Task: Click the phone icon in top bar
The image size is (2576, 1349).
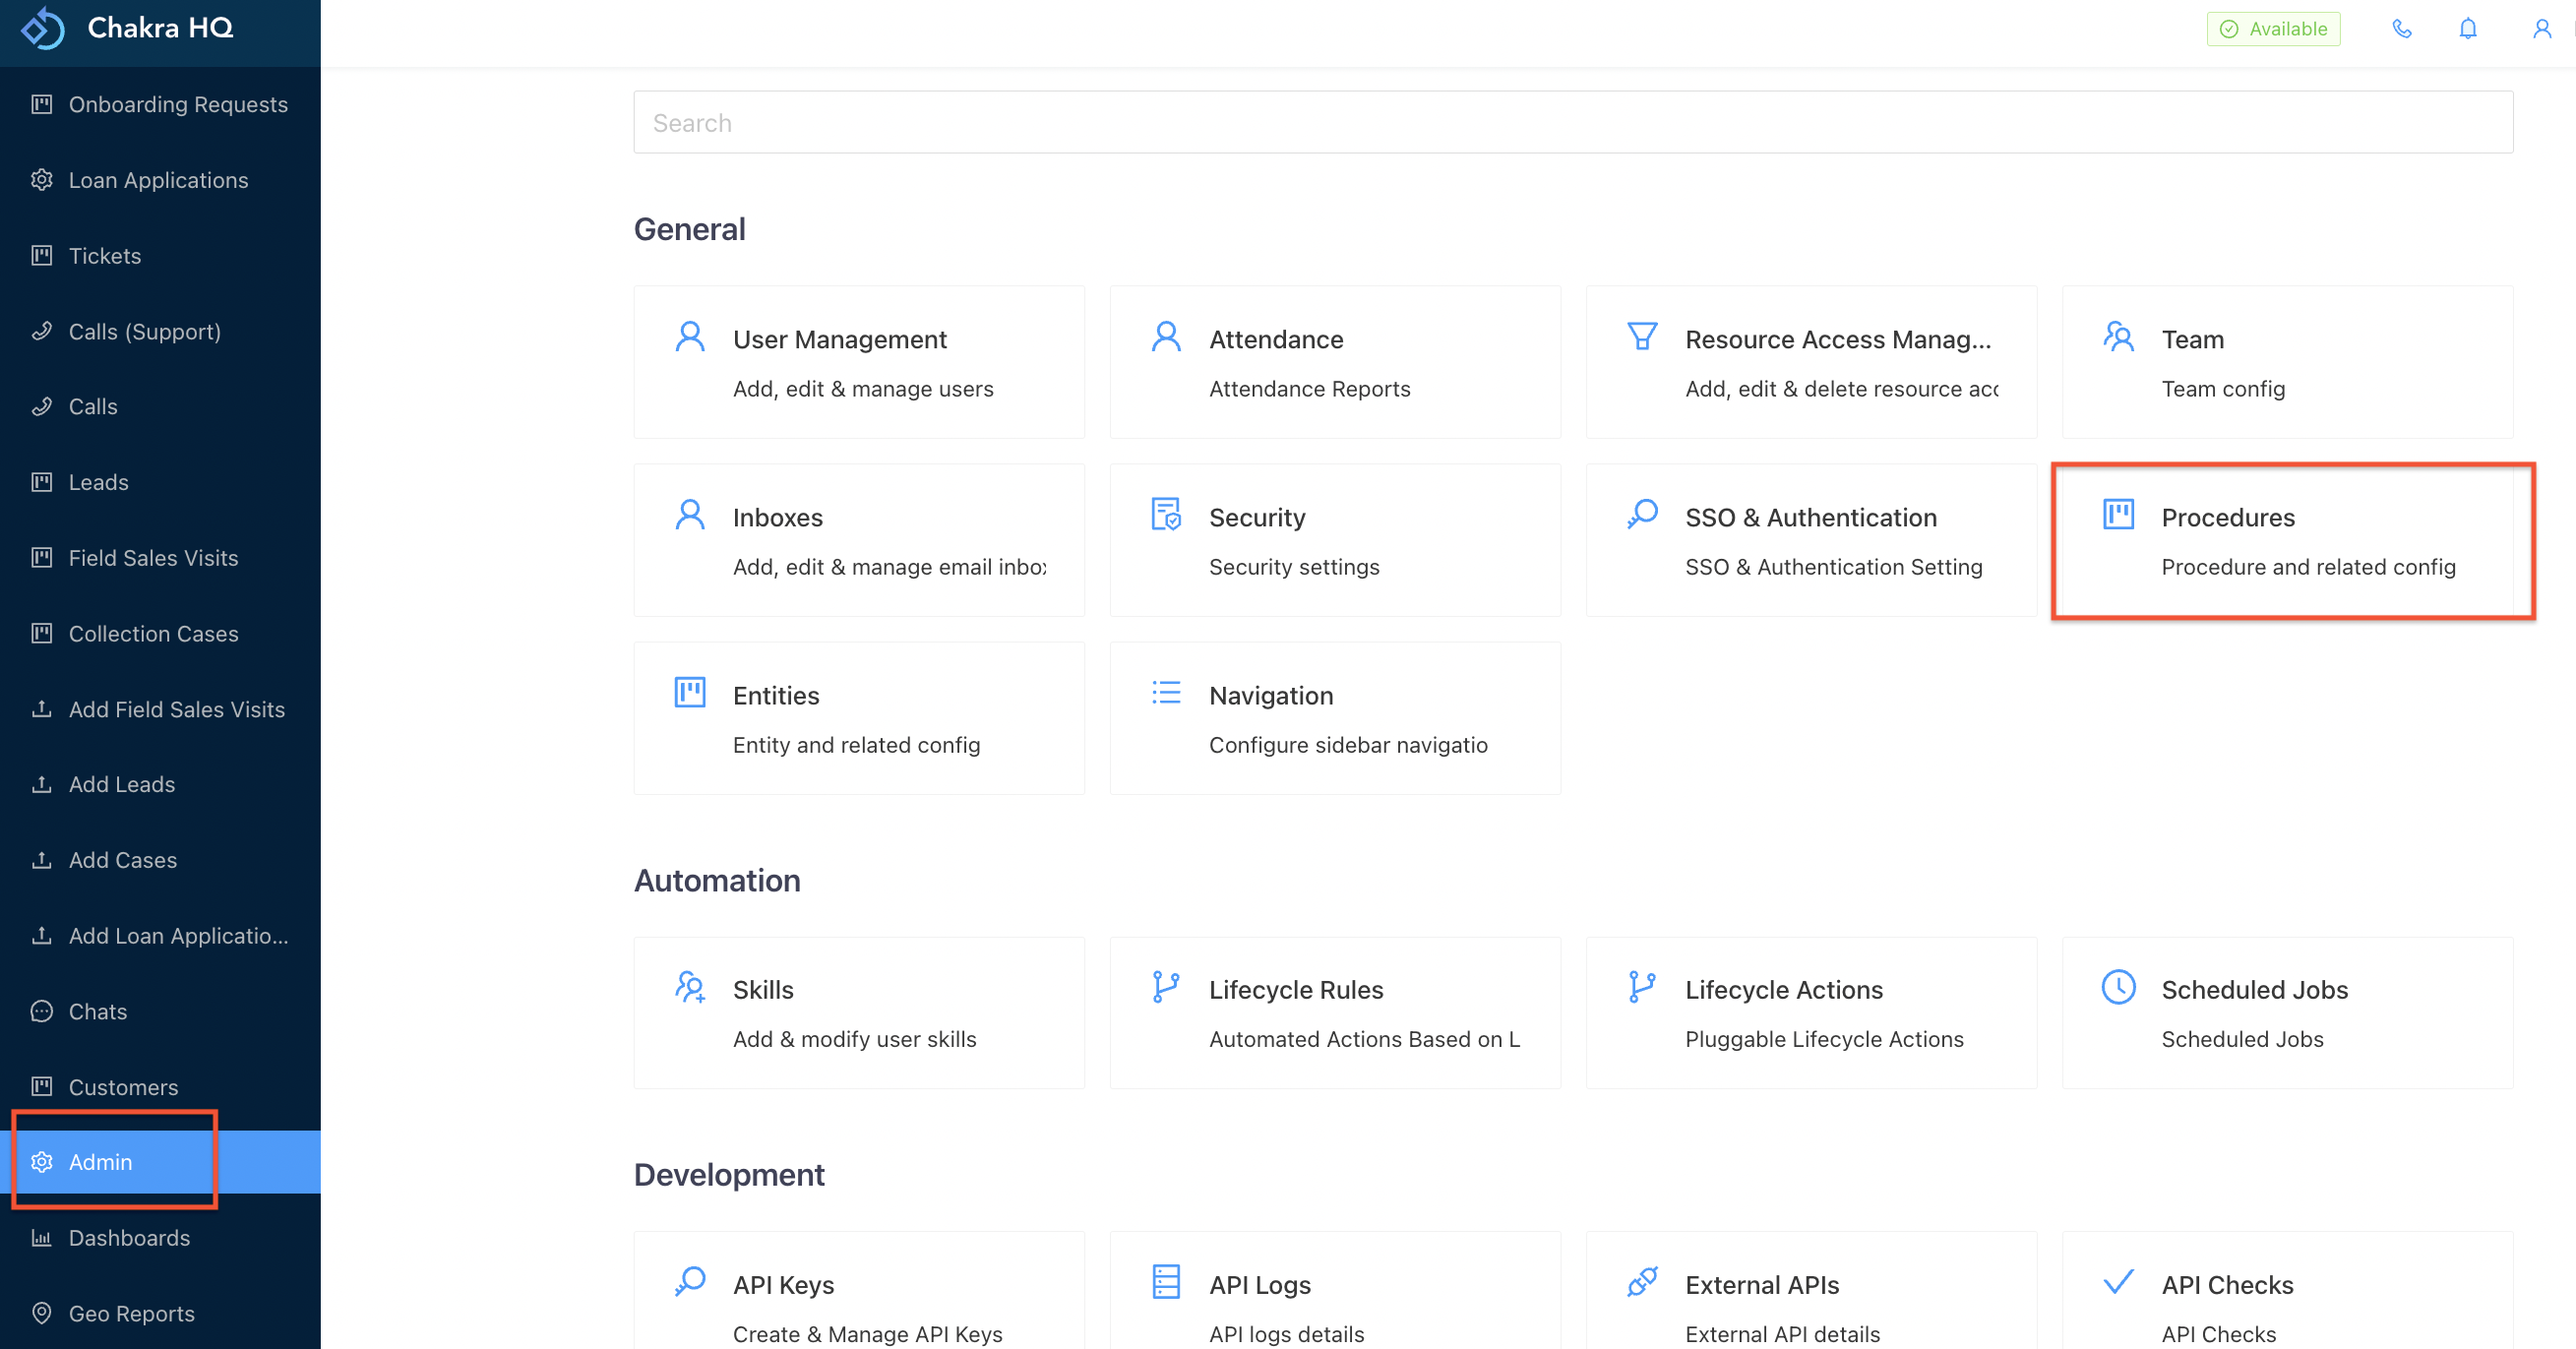Action: click(x=2401, y=29)
